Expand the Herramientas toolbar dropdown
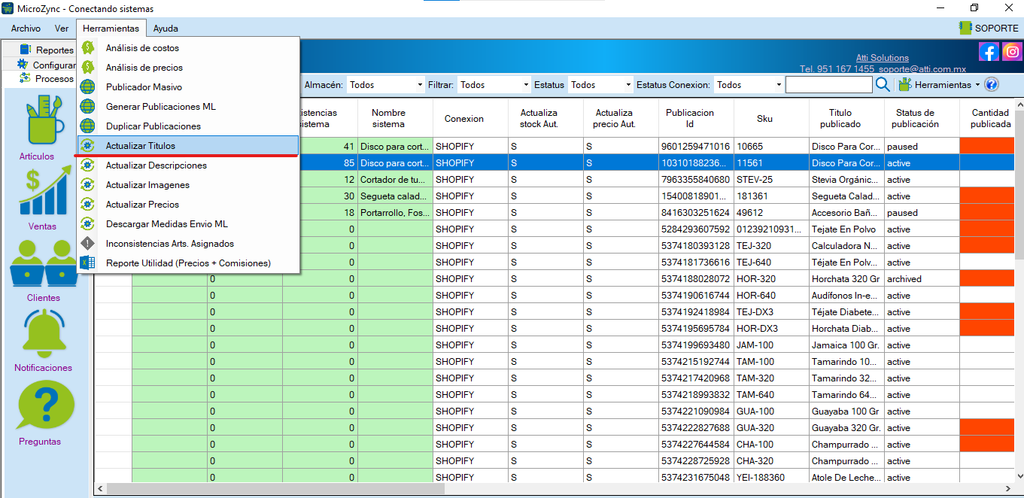Viewport: 1024px width, 498px height. tap(977, 85)
